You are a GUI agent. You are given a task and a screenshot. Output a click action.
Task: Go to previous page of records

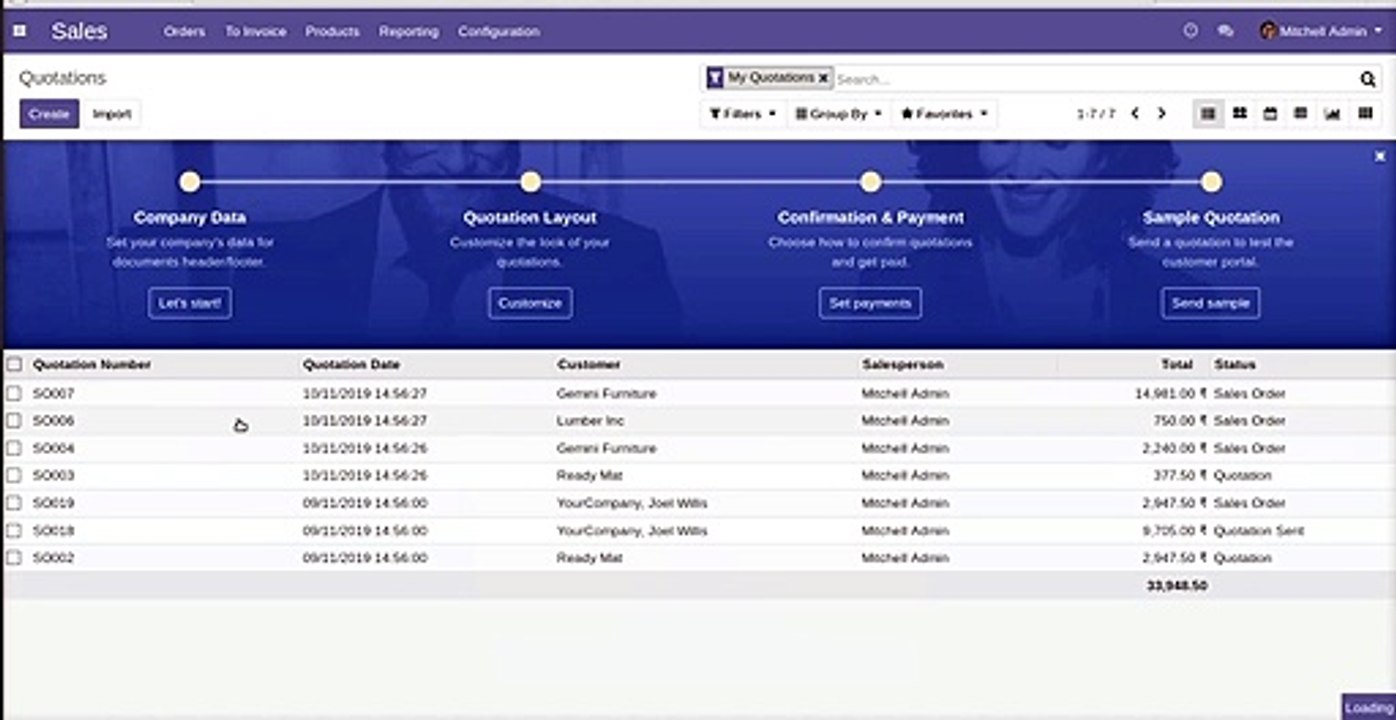tap(1135, 114)
